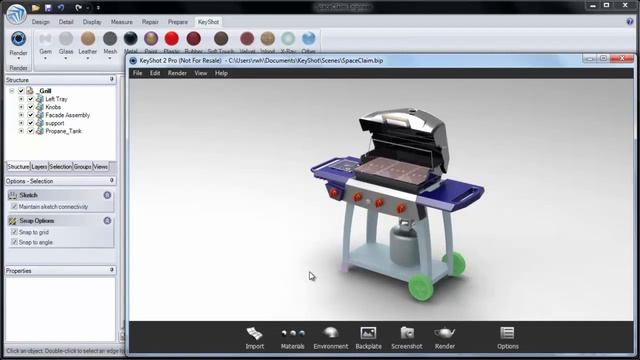Uncheck the Facade Assembly visibility checkbox
Image resolution: width=640 pixels, height=360 pixels.
click(x=31, y=115)
